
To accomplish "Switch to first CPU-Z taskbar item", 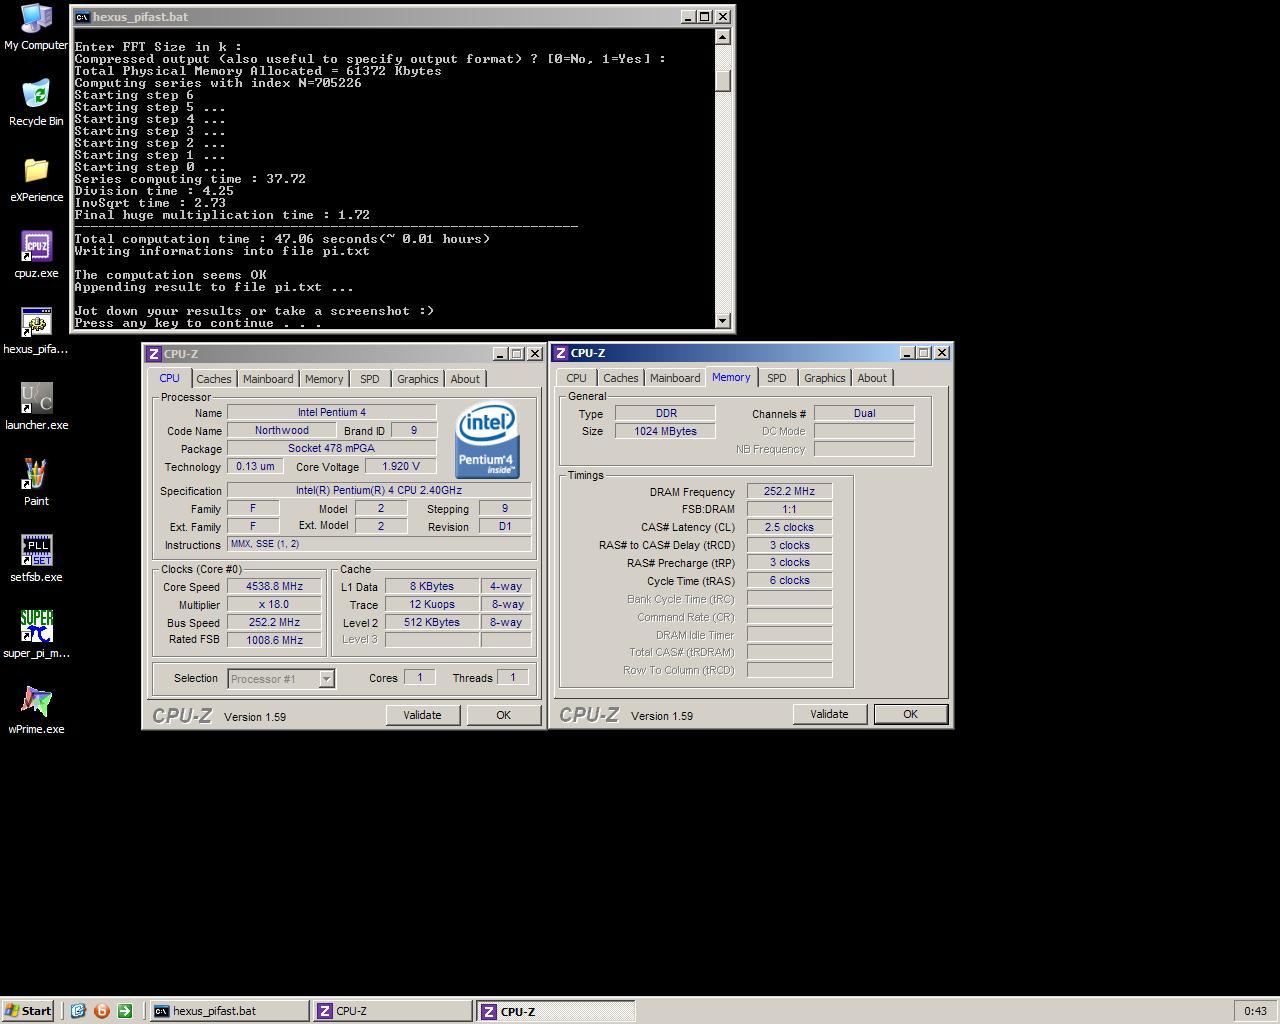I will 392,1011.
